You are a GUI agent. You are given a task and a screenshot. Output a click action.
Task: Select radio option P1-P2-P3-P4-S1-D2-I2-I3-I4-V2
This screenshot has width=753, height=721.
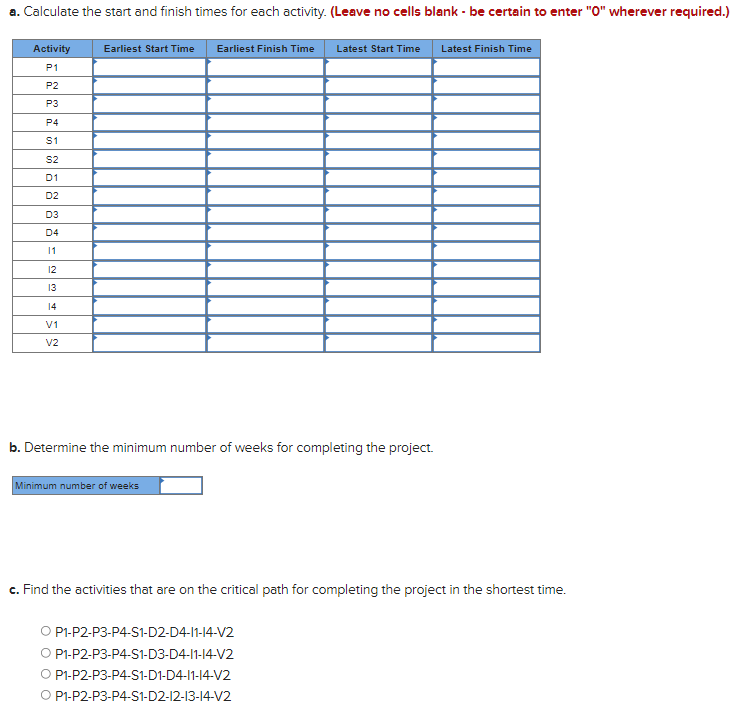coord(46,695)
